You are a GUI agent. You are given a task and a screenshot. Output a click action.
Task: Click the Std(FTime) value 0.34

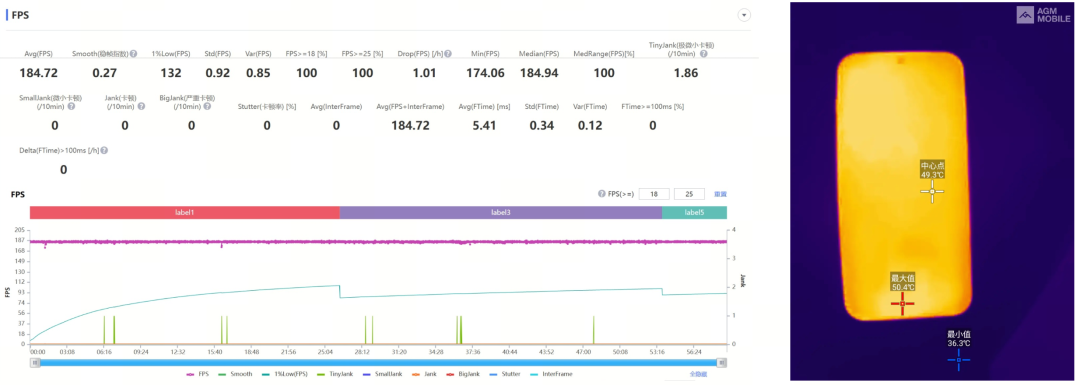click(x=542, y=125)
